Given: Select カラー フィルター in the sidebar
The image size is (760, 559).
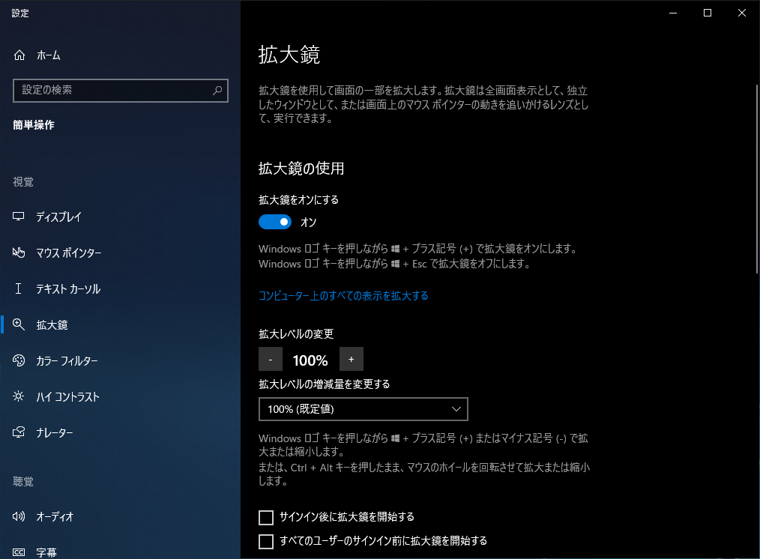Looking at the screenshot, I should [x=120, y=361].
